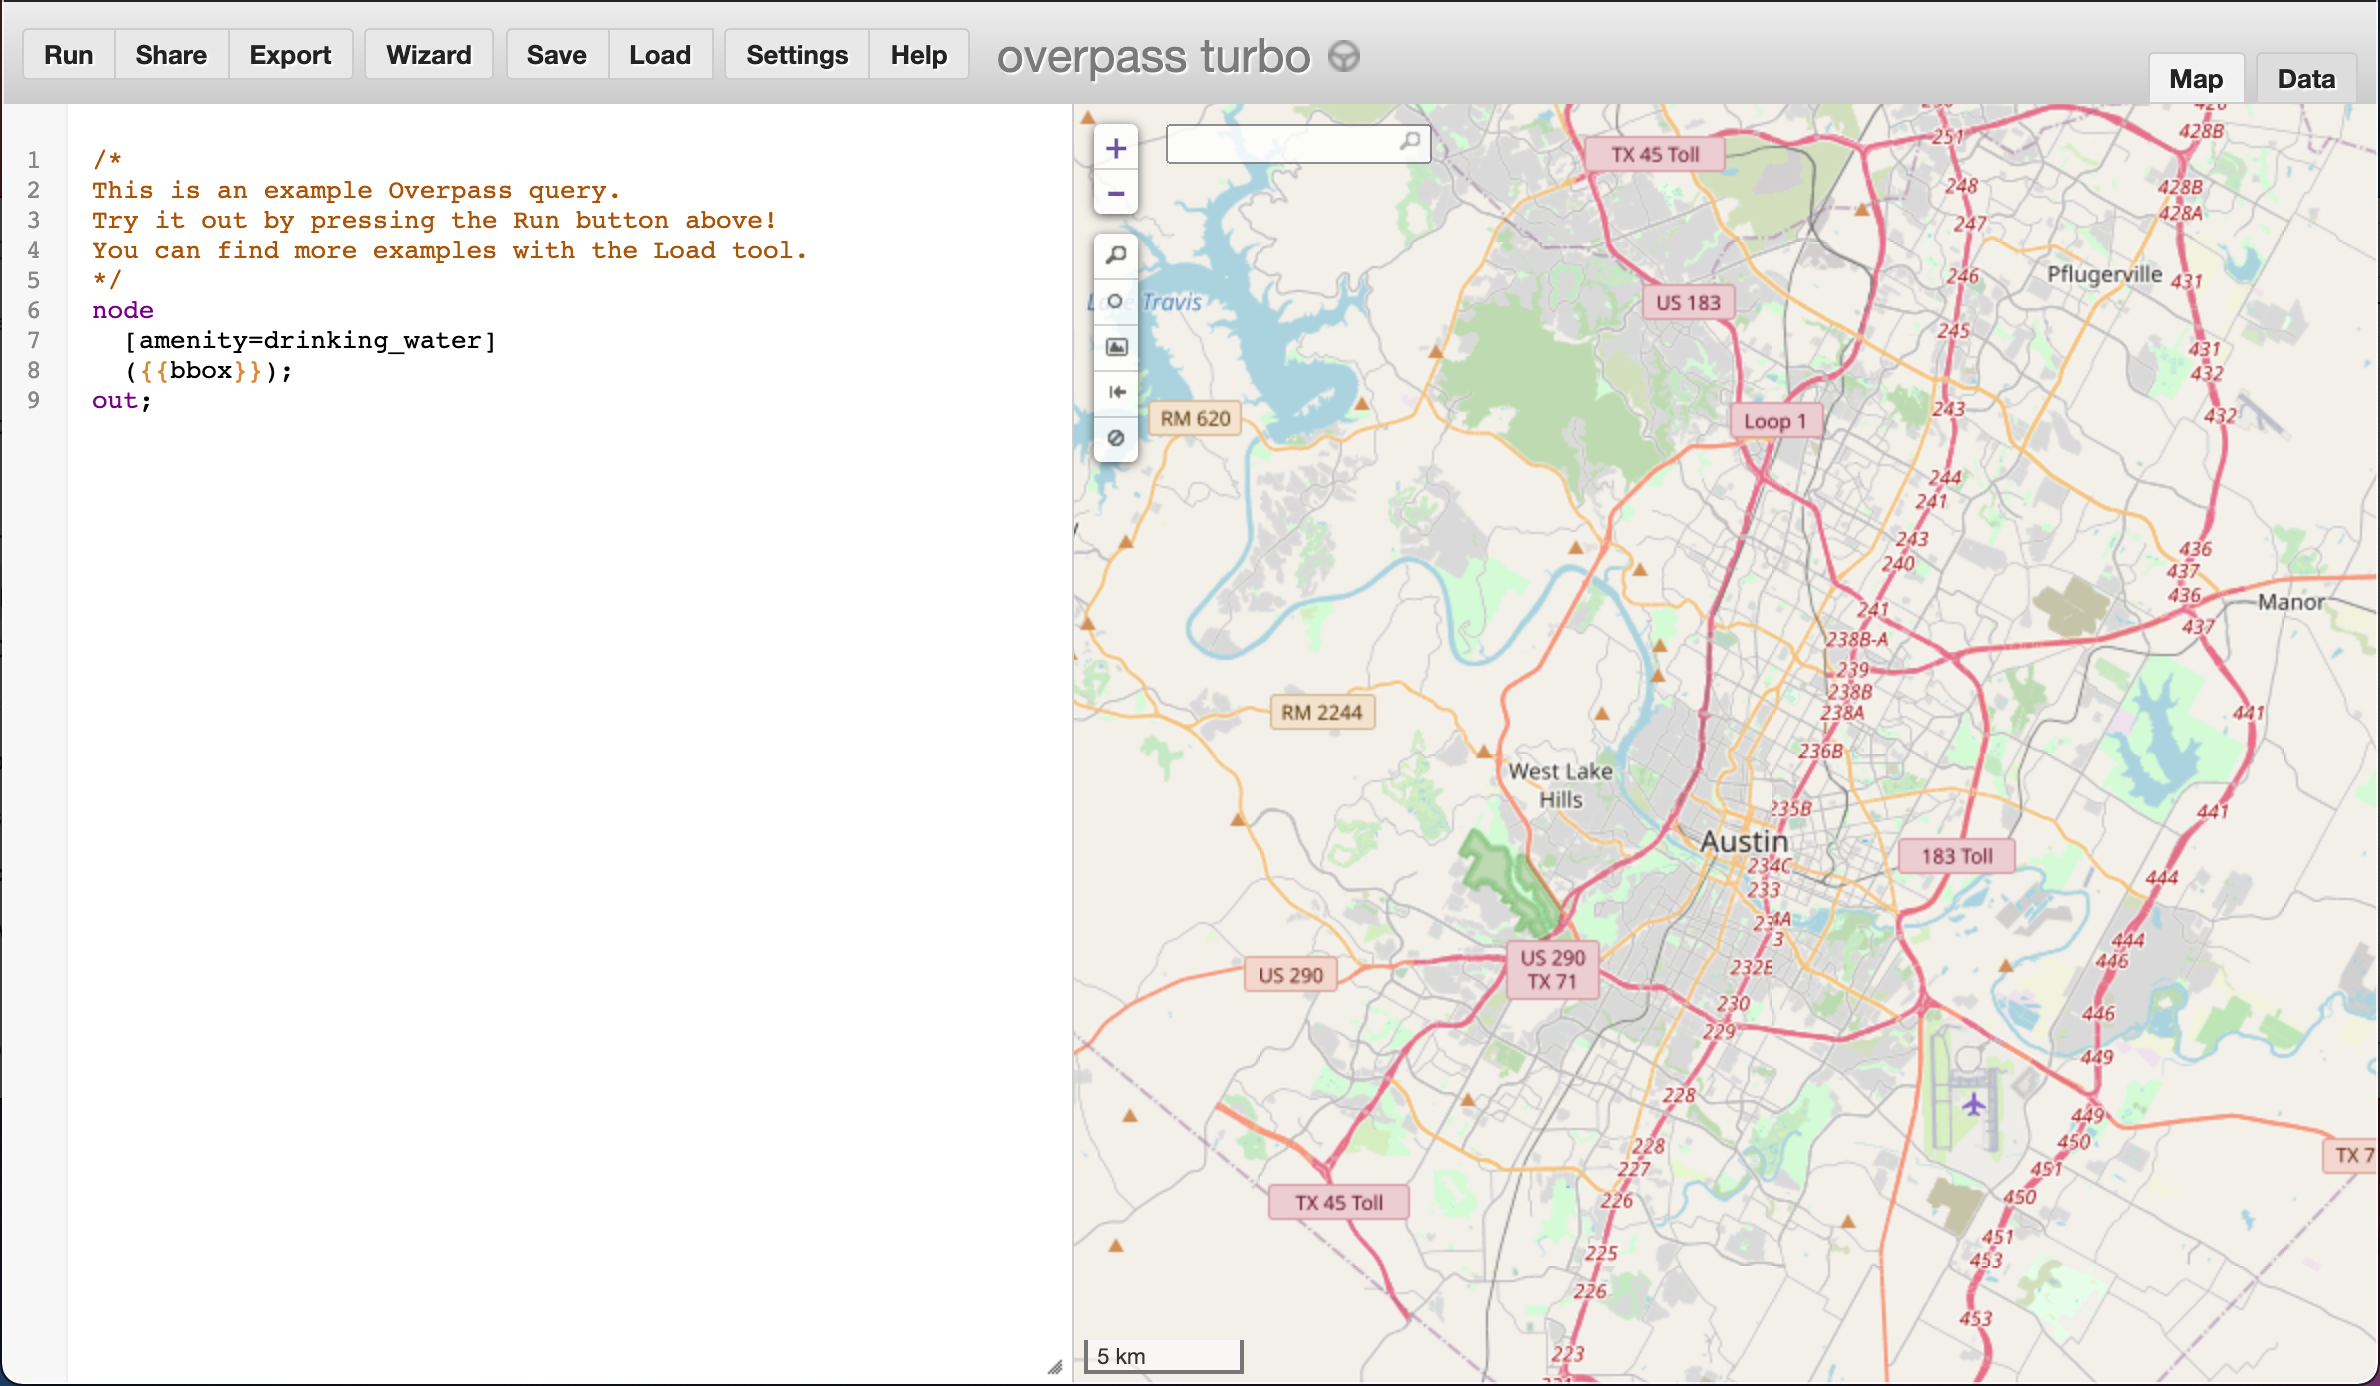Launch the query Wizard

tap(428, 55)
